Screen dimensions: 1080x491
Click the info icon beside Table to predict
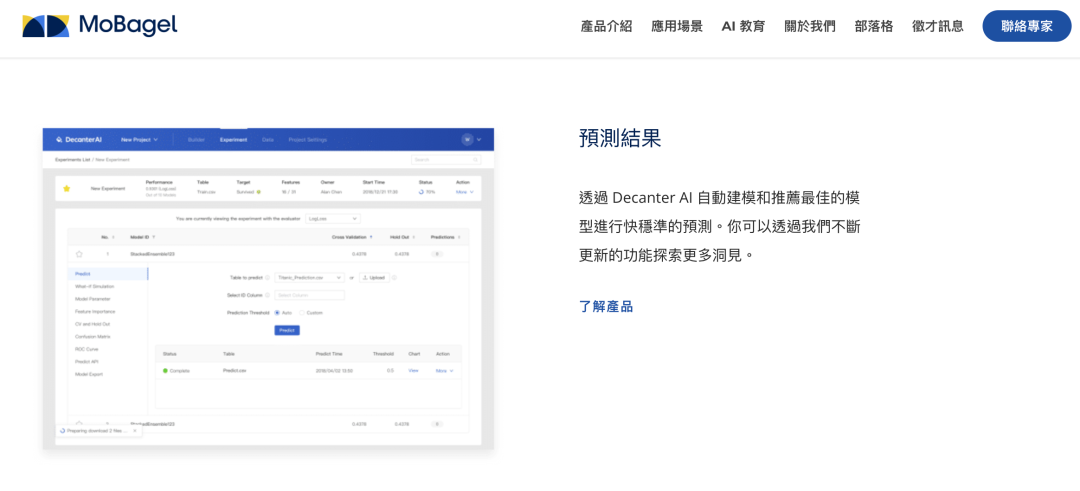tap(268, 277)
